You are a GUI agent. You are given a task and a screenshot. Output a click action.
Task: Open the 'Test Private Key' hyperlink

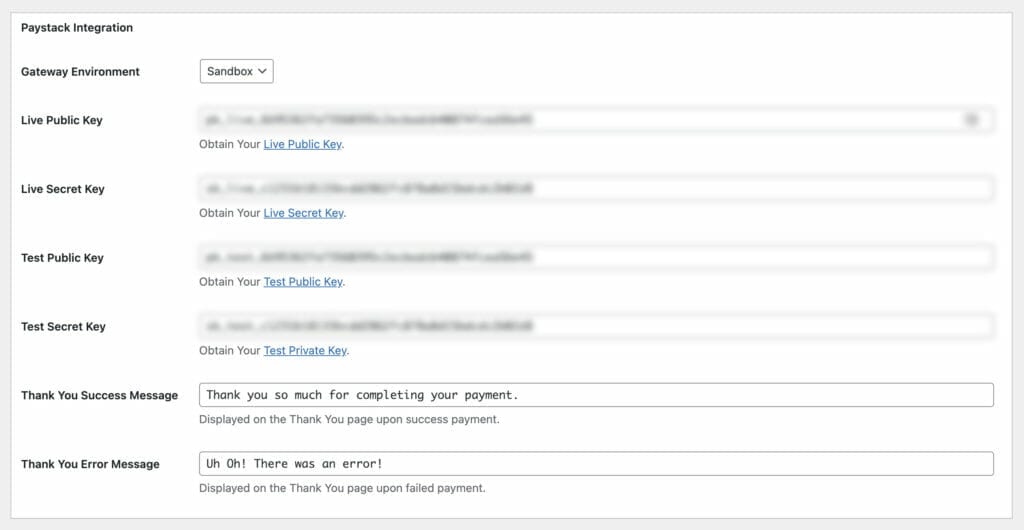[305, 351]
